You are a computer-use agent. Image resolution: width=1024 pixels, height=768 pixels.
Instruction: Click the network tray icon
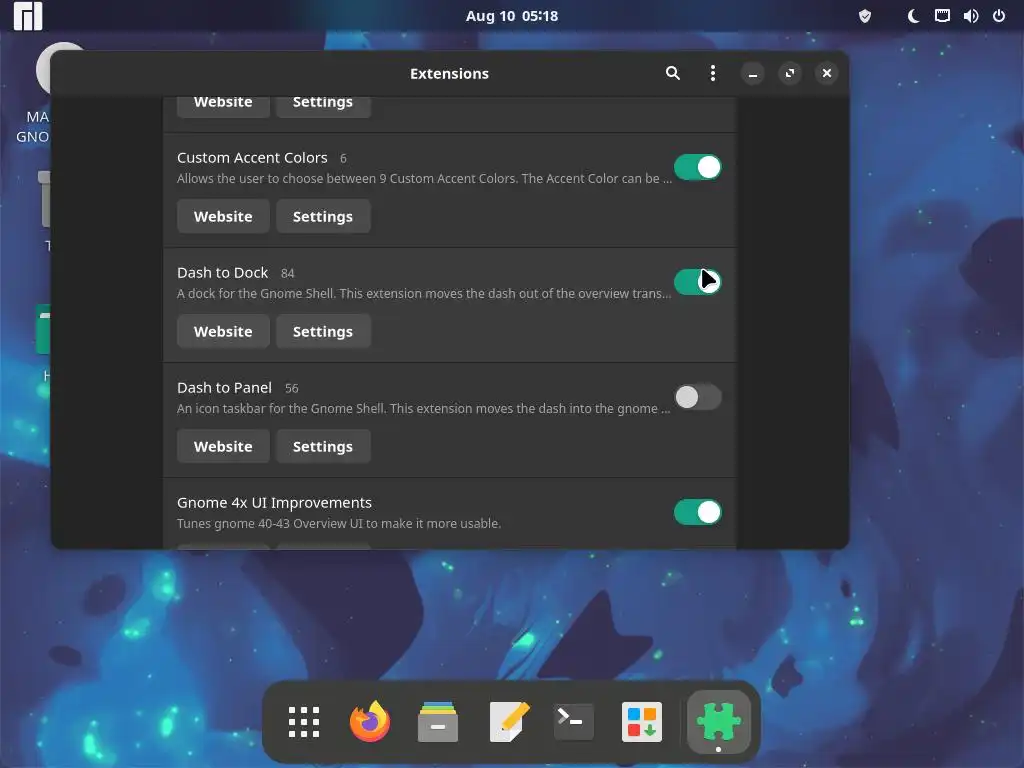pos(942,16)
